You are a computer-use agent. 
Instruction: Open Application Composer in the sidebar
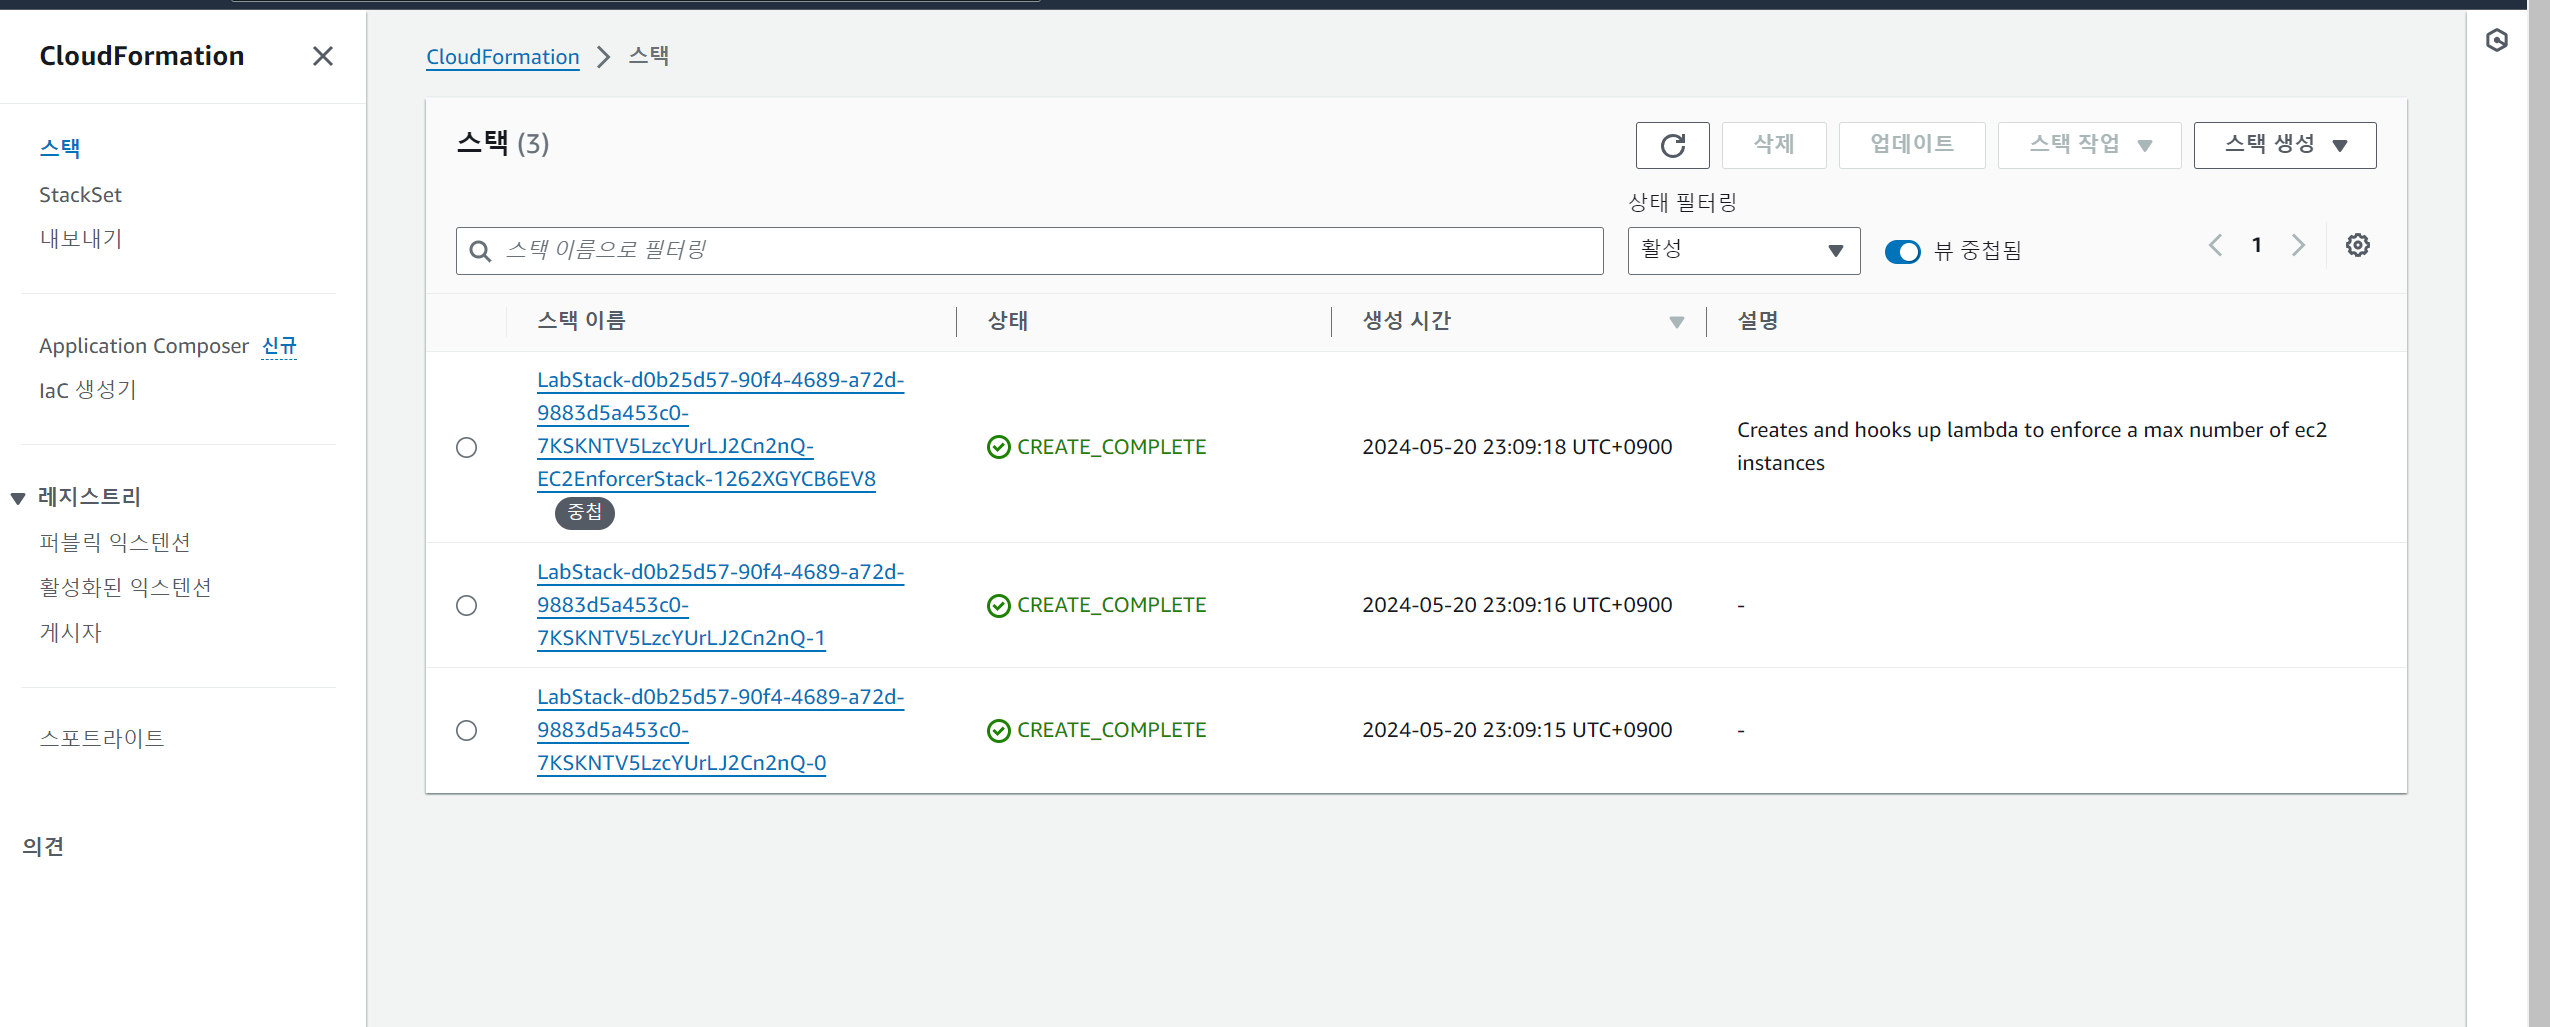click(144, 346)
